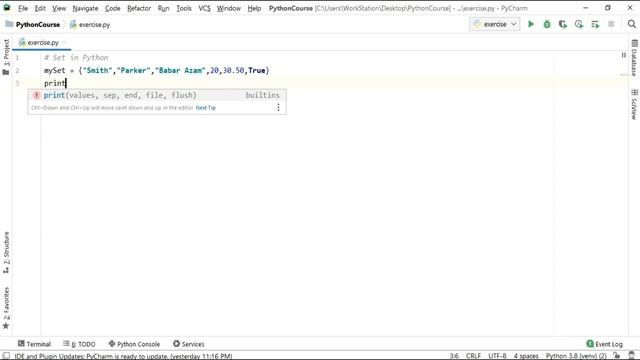Open the Terminal tool window
This screenshot has width=640, height=360.
(34, 344)
